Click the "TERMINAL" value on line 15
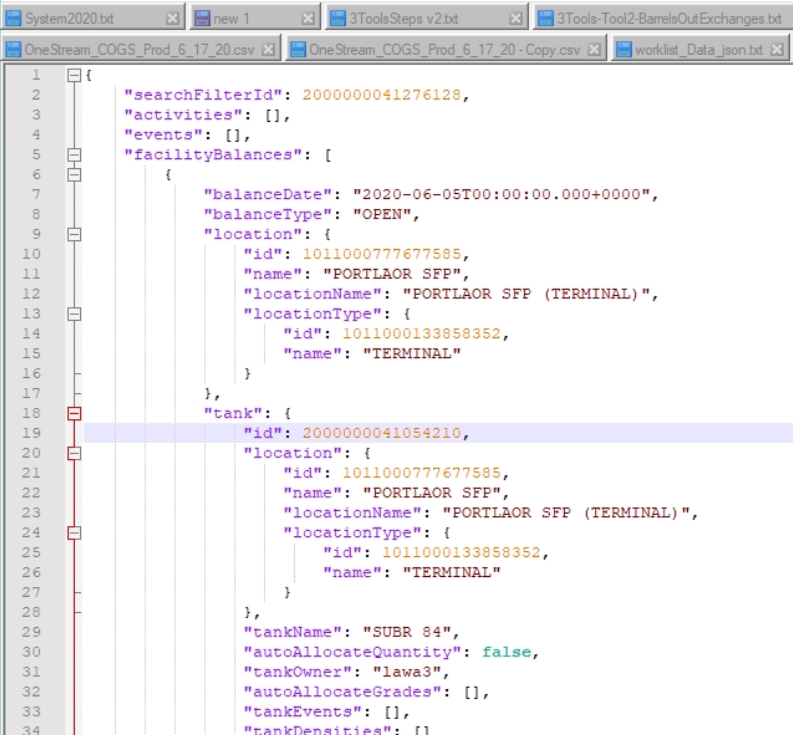This screenshot has width=793, height=735. (x=412, y=354)
